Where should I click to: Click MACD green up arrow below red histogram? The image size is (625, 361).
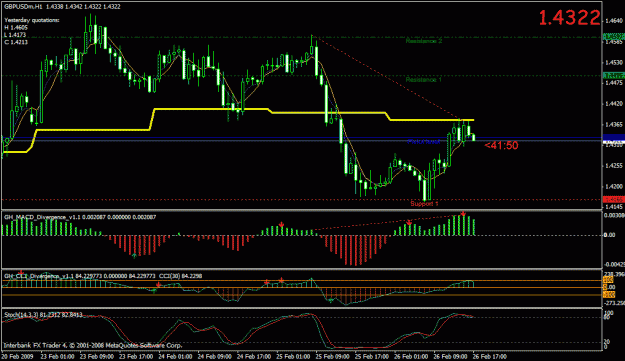[x=134, y=255]
